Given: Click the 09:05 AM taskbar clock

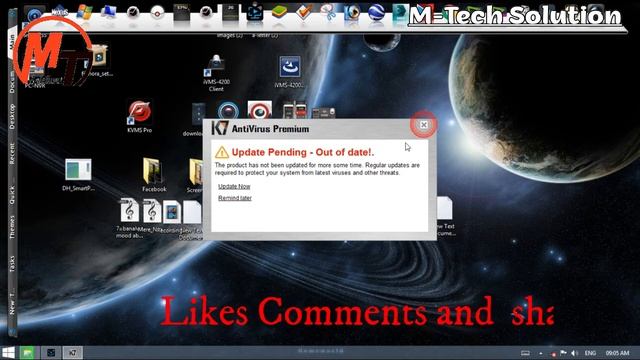Looking at the screenshot, I should (x=617, y=353).
